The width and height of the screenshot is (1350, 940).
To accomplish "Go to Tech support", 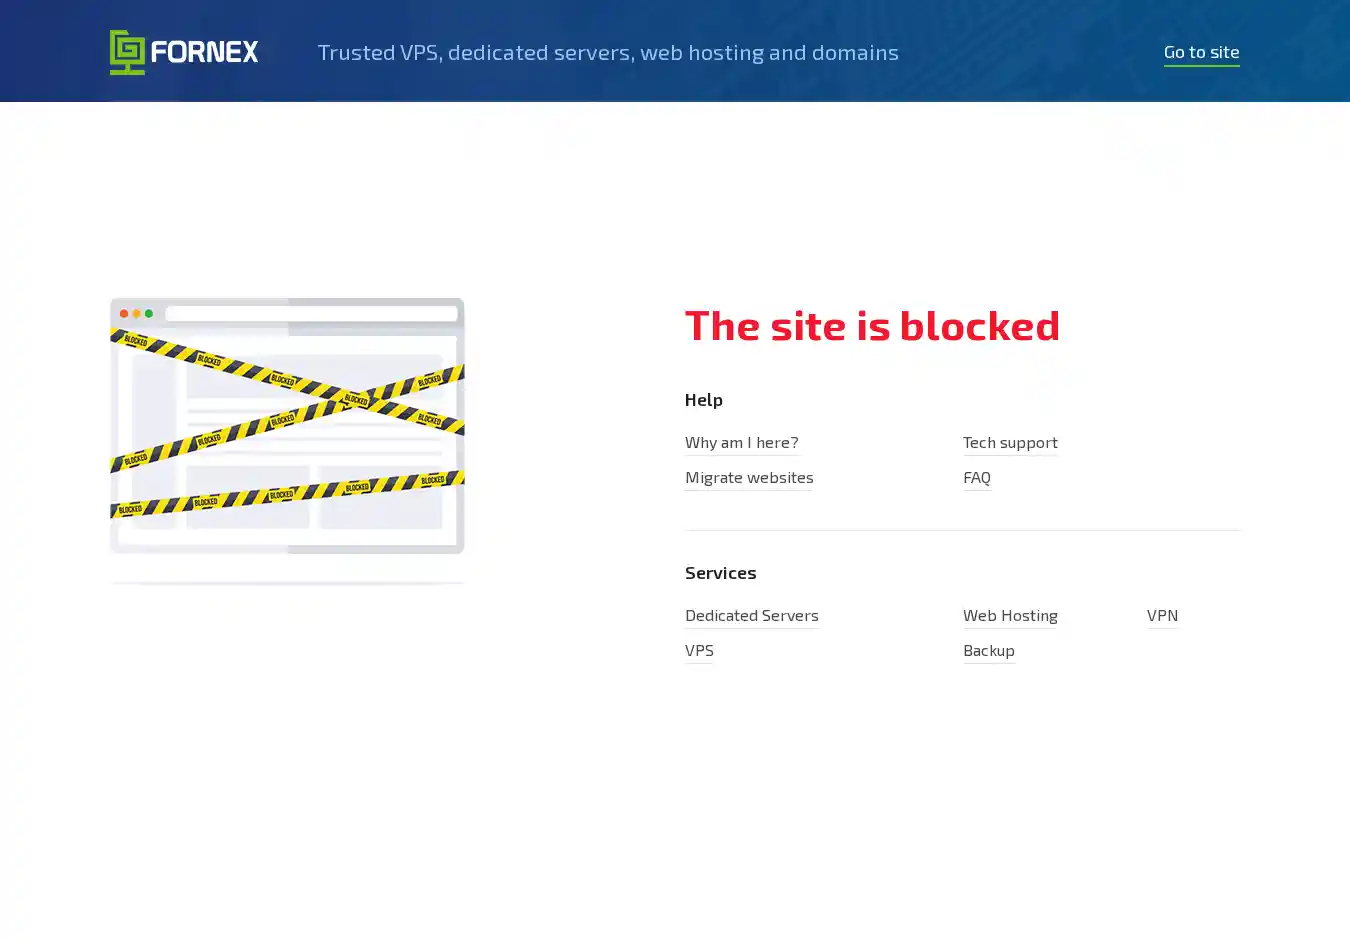I will 1010,442.
